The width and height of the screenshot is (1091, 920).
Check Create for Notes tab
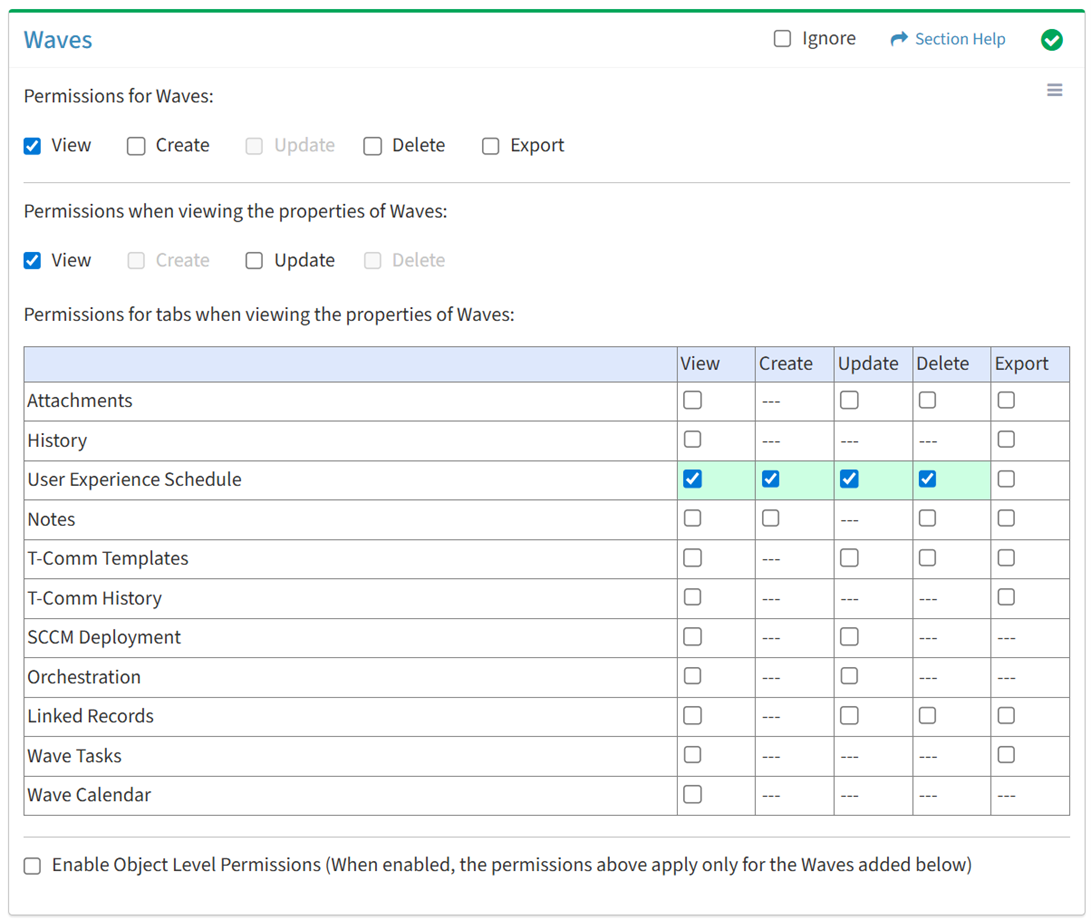pyautogui.click(x=770, y=519)
